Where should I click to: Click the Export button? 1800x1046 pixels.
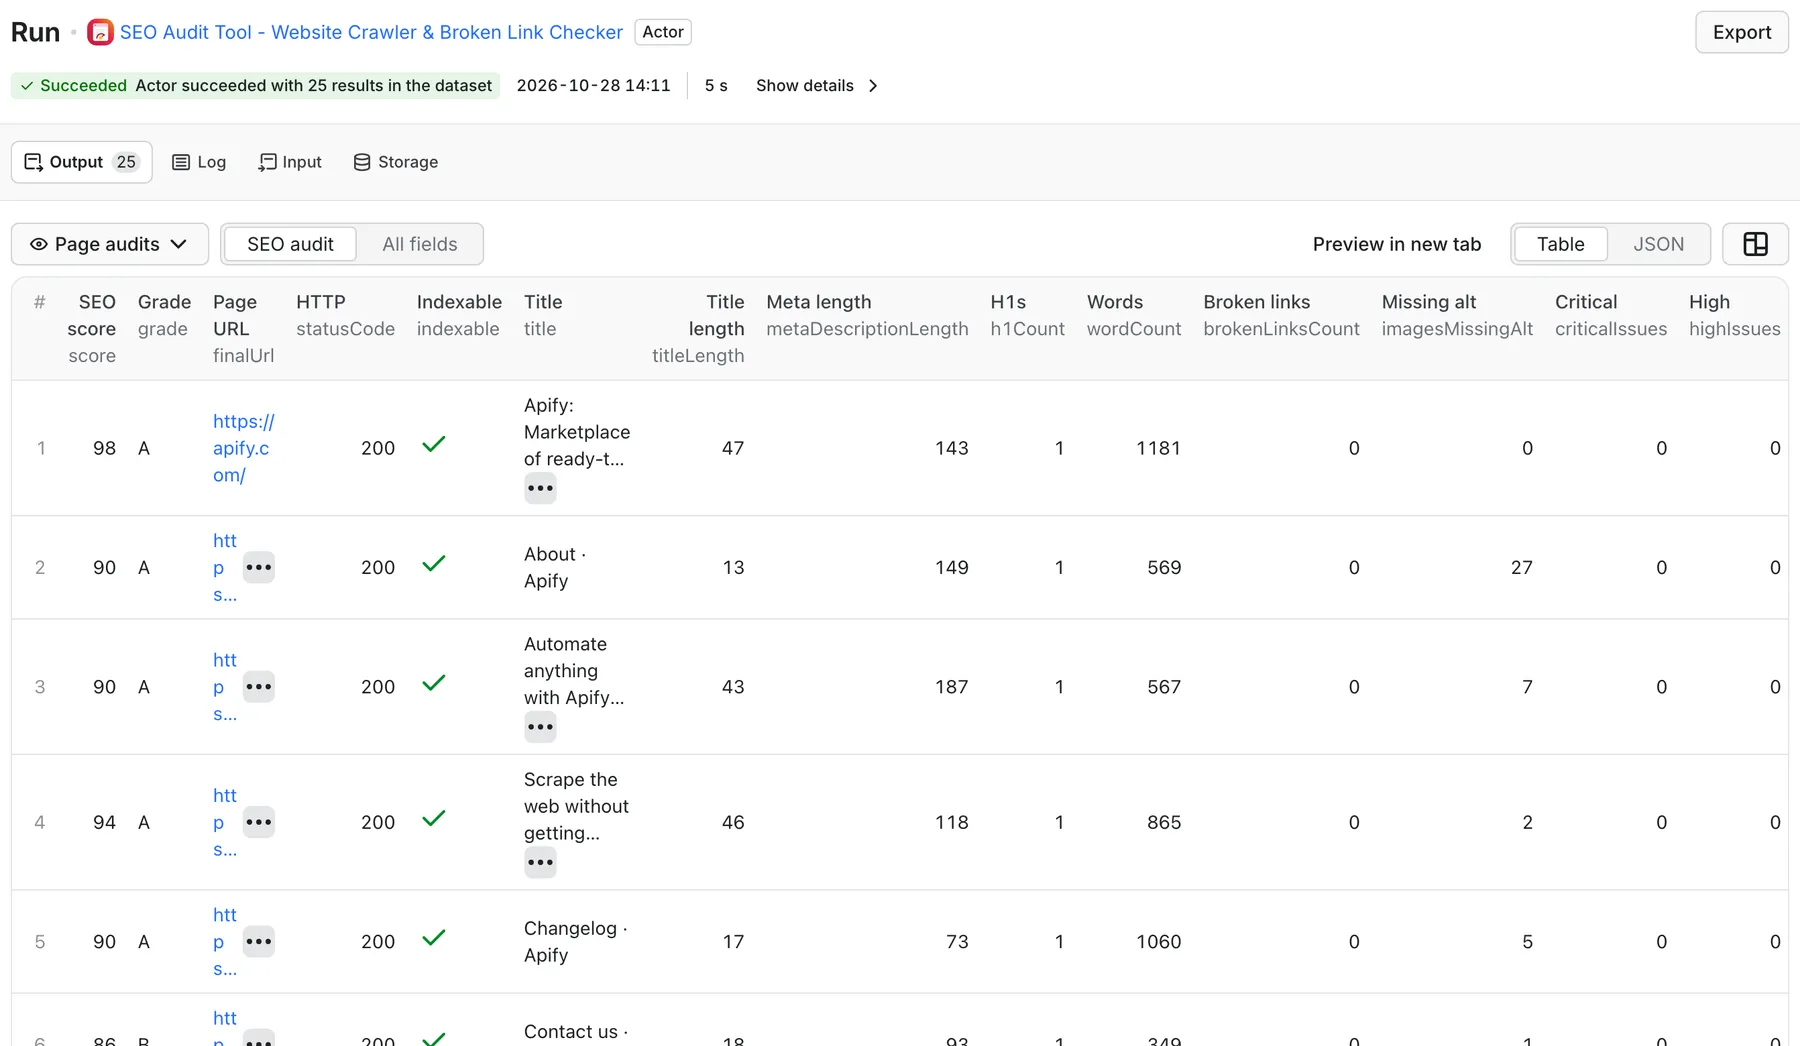1742,32
